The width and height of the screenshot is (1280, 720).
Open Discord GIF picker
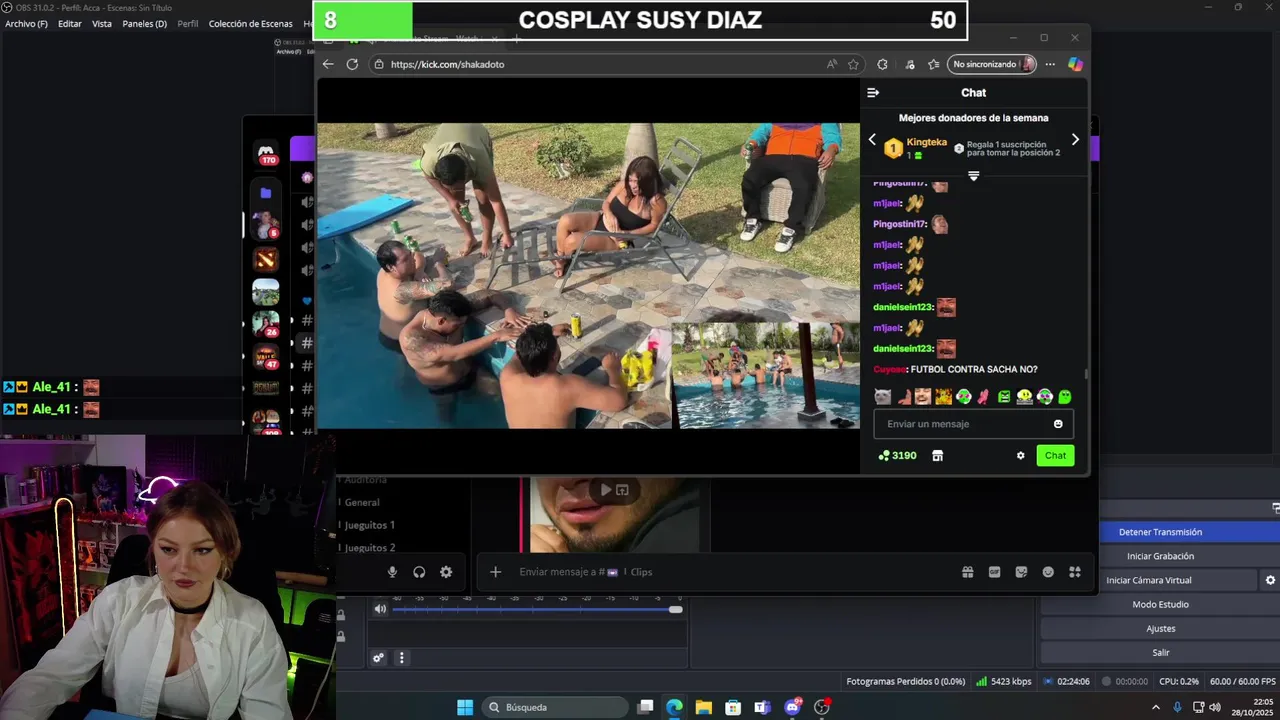pyautogui.click(x=994, y=572)
